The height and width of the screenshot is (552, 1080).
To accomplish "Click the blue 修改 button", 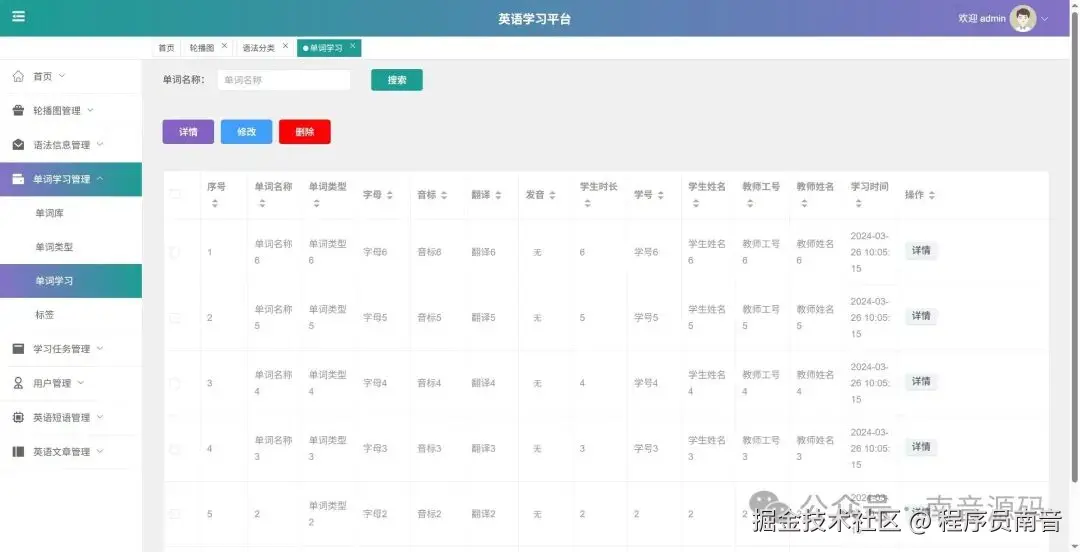I will [x=247, y=132].
